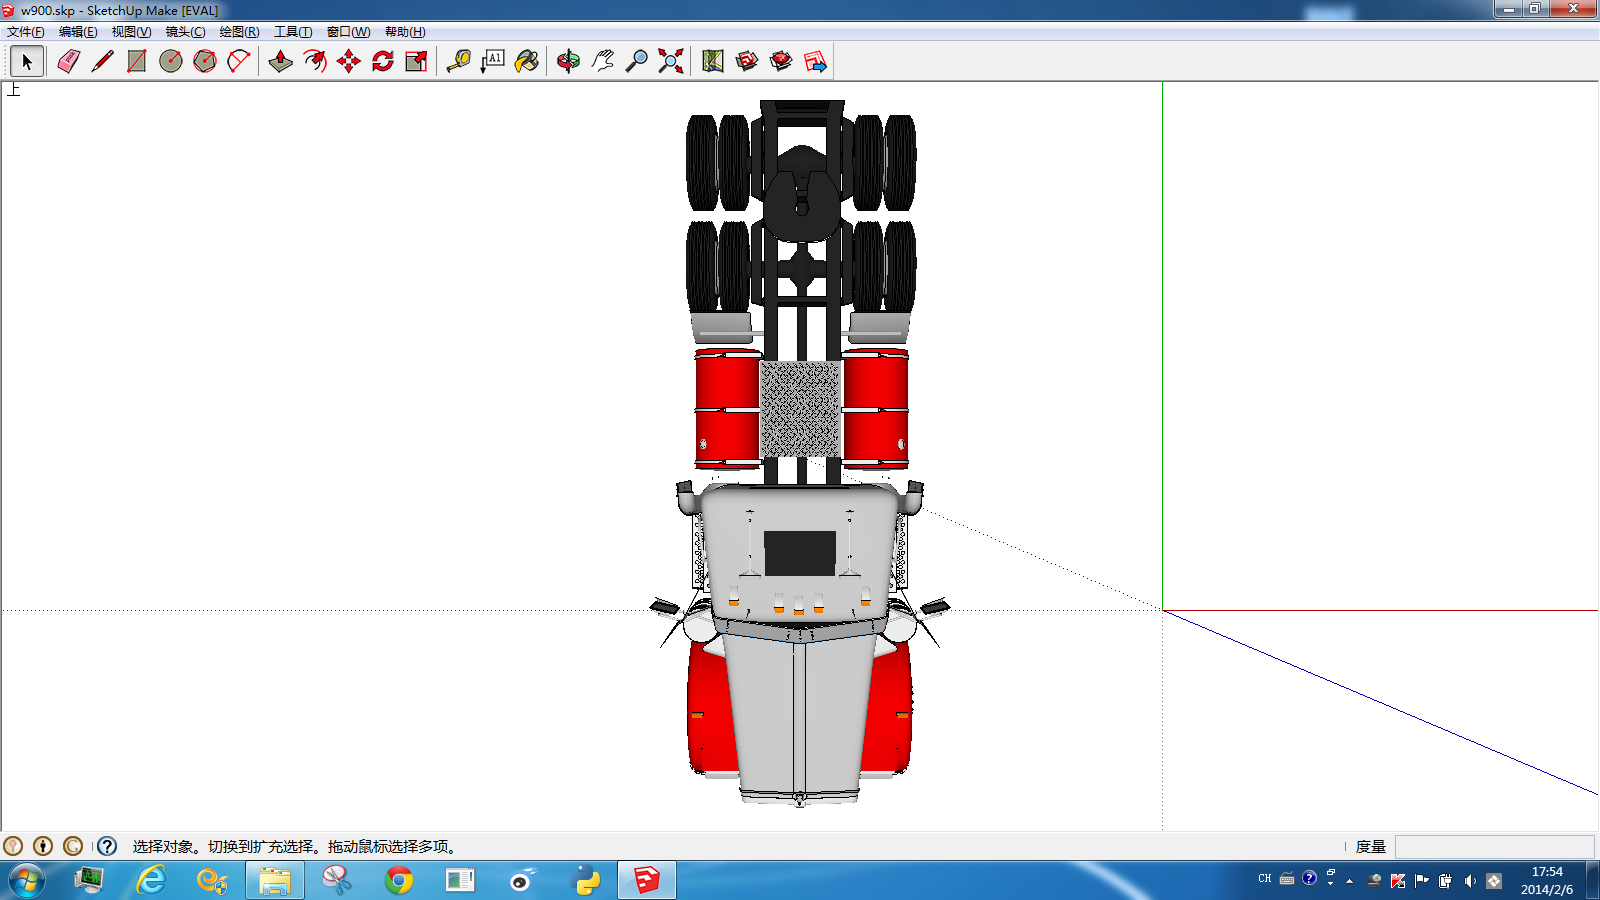This screenshot has height=900, width=1600.
Task: Activate the Tape Measure tool
Action: [x=459, y=62]
